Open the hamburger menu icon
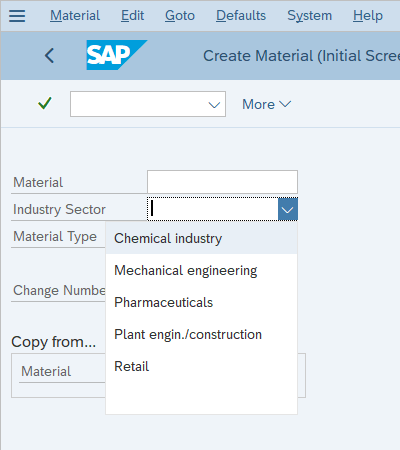The width and height of the screenshot is (400, 450). coord(17,16)
